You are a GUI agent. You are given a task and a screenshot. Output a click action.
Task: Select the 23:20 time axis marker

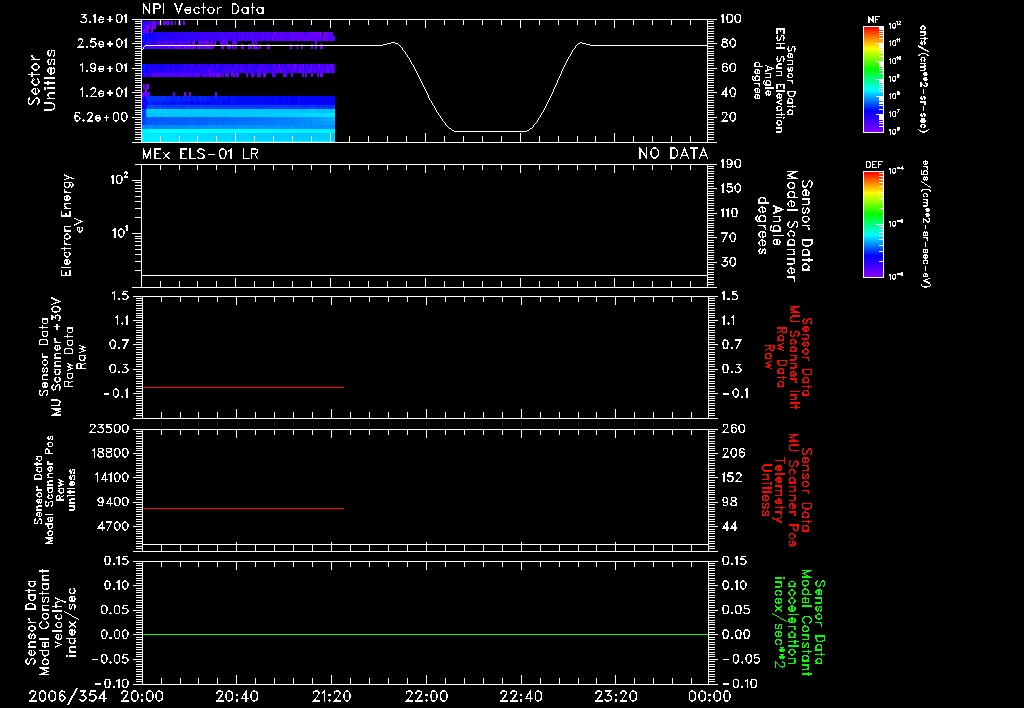click(x=615, y=696)
